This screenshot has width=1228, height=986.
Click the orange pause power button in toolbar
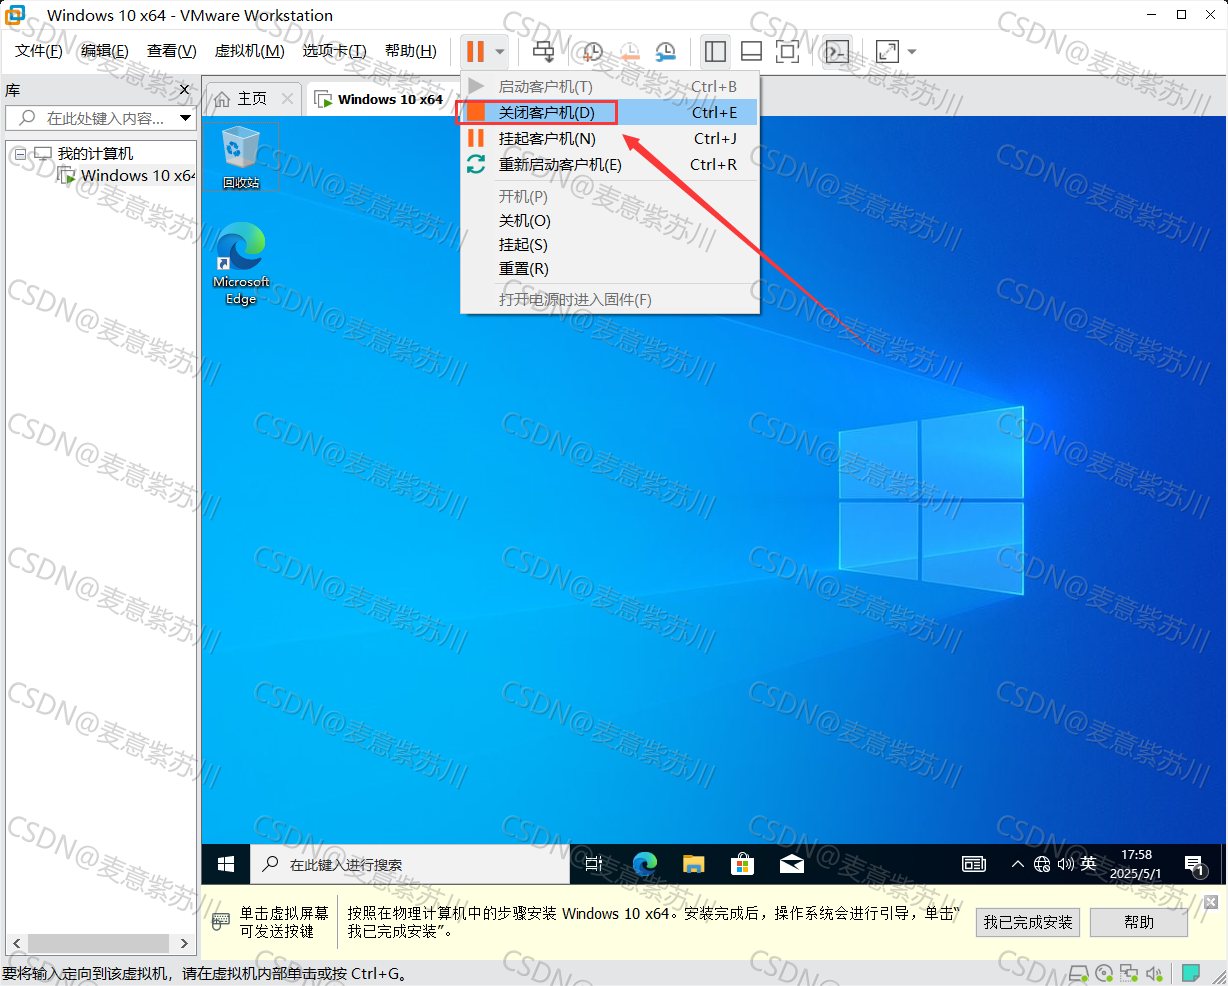475,51
